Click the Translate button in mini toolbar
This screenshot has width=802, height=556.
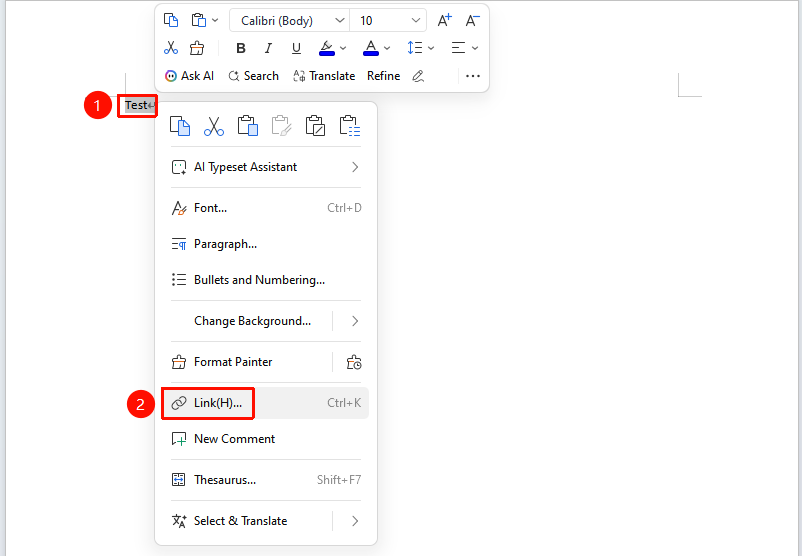324,76
